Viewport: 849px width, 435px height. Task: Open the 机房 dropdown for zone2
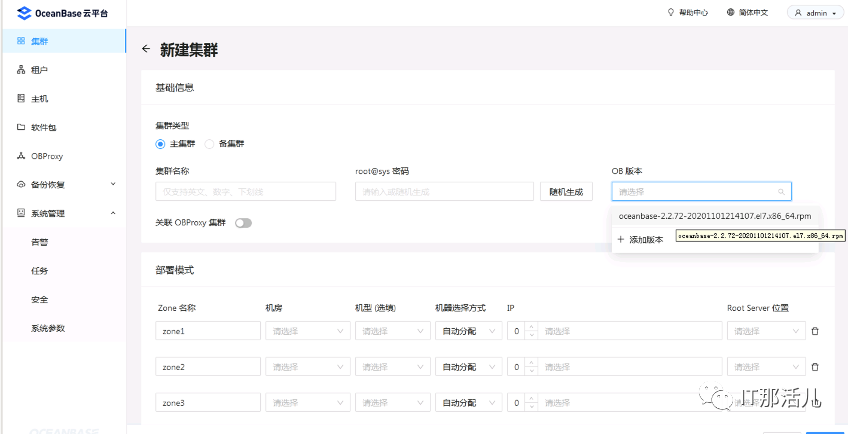pyautogui.click(x=308, y=367)
